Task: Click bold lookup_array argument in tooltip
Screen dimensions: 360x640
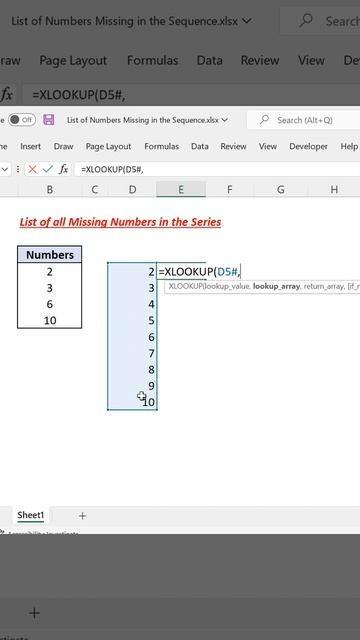Action: click(276, 286)
